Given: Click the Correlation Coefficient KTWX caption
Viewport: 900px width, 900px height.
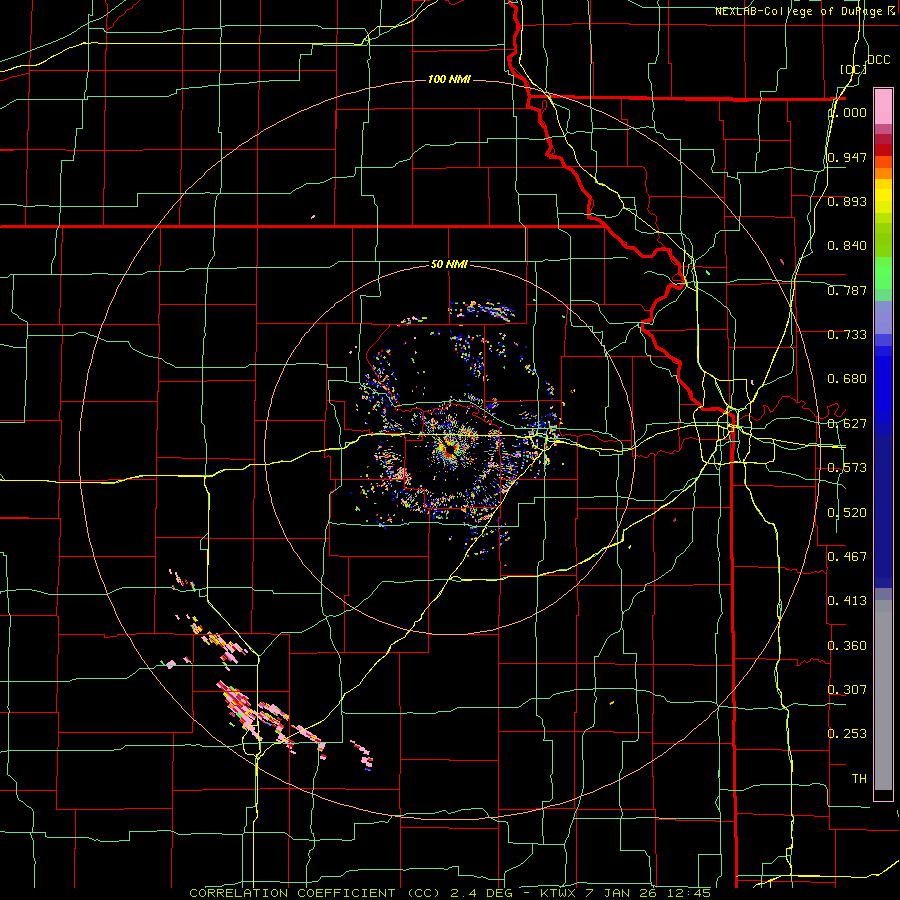Looking at the screenshot, I should pyautogui.click(x=450, y=893).
